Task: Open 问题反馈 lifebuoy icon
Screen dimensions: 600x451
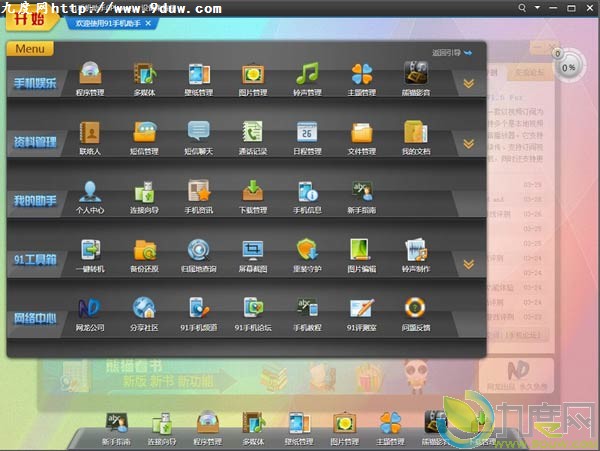Action: coord(416,314)
